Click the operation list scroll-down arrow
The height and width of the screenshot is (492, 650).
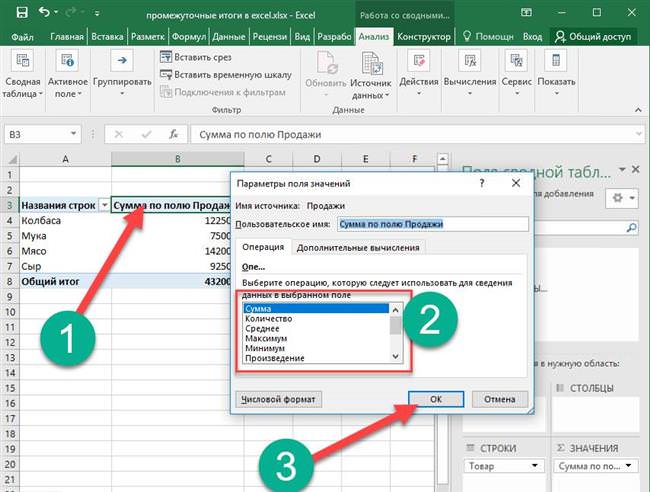coord(395,356)
